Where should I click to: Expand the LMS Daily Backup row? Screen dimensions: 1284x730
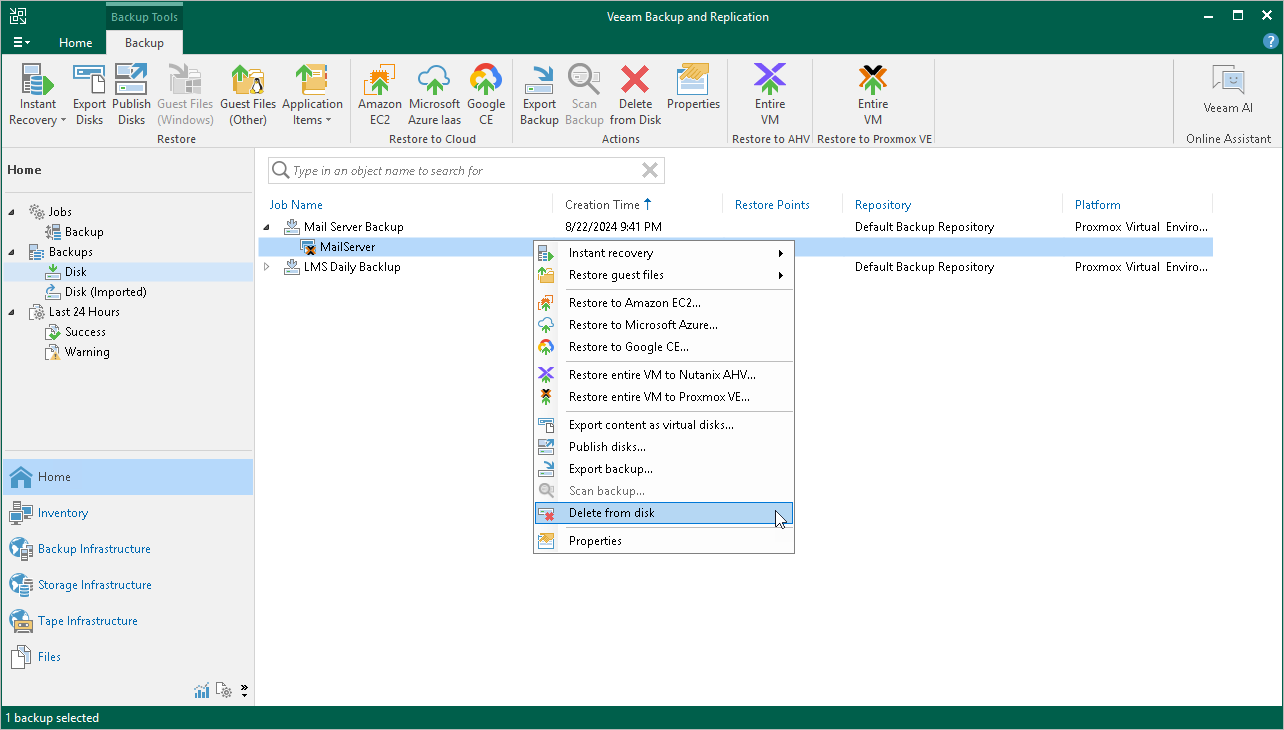coord(267,267)
